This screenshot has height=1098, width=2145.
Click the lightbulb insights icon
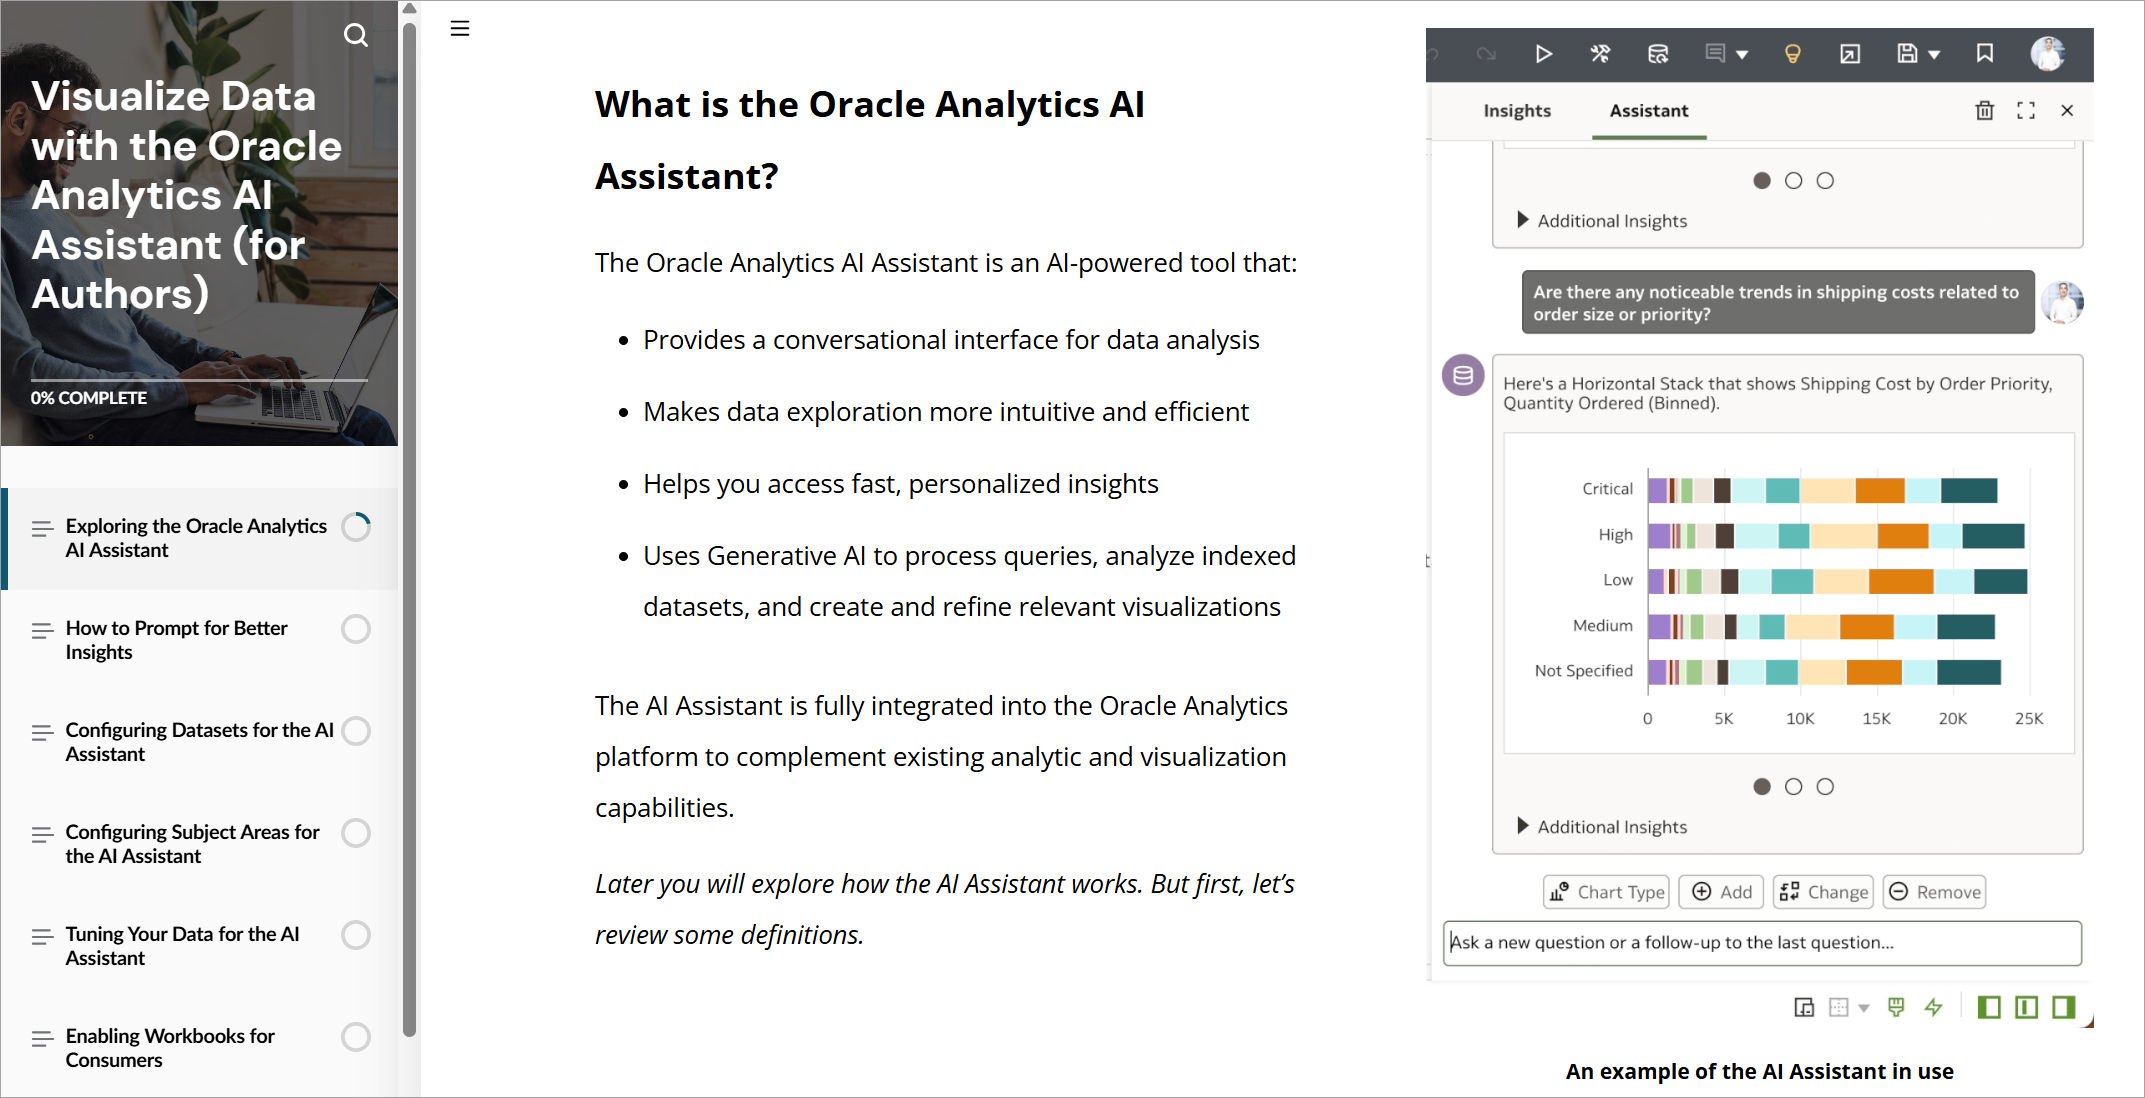coord(1792,54)
